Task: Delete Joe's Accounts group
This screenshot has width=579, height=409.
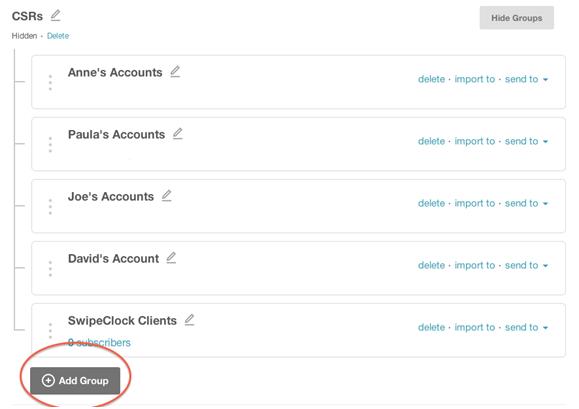Action: click(431, 203)
